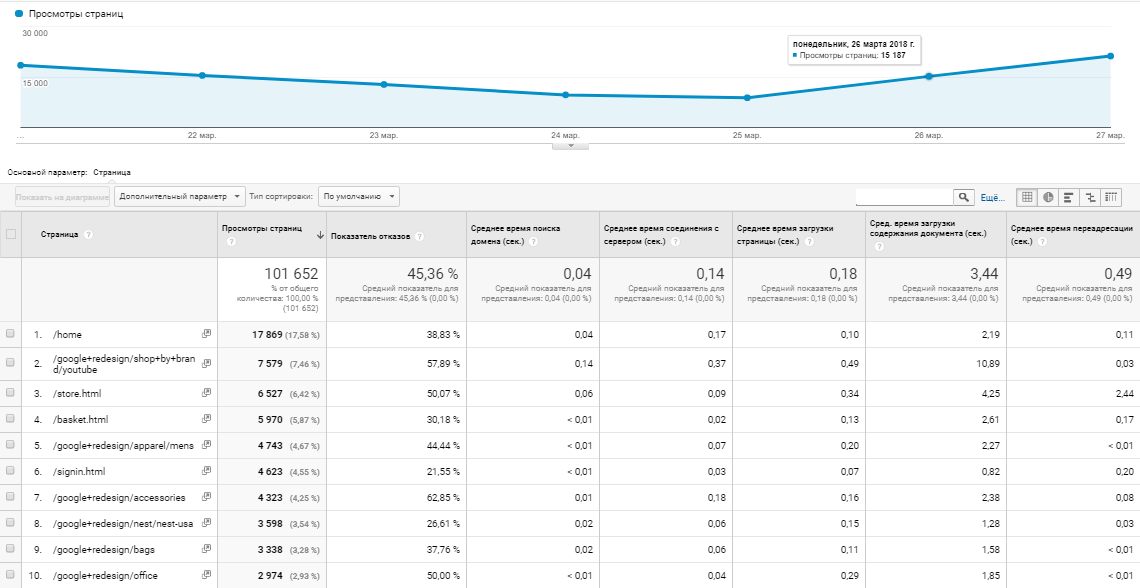Screen dimensions: 1140x588
Task: Click the Ещё… advanced filter link
Action: [992, 198]
